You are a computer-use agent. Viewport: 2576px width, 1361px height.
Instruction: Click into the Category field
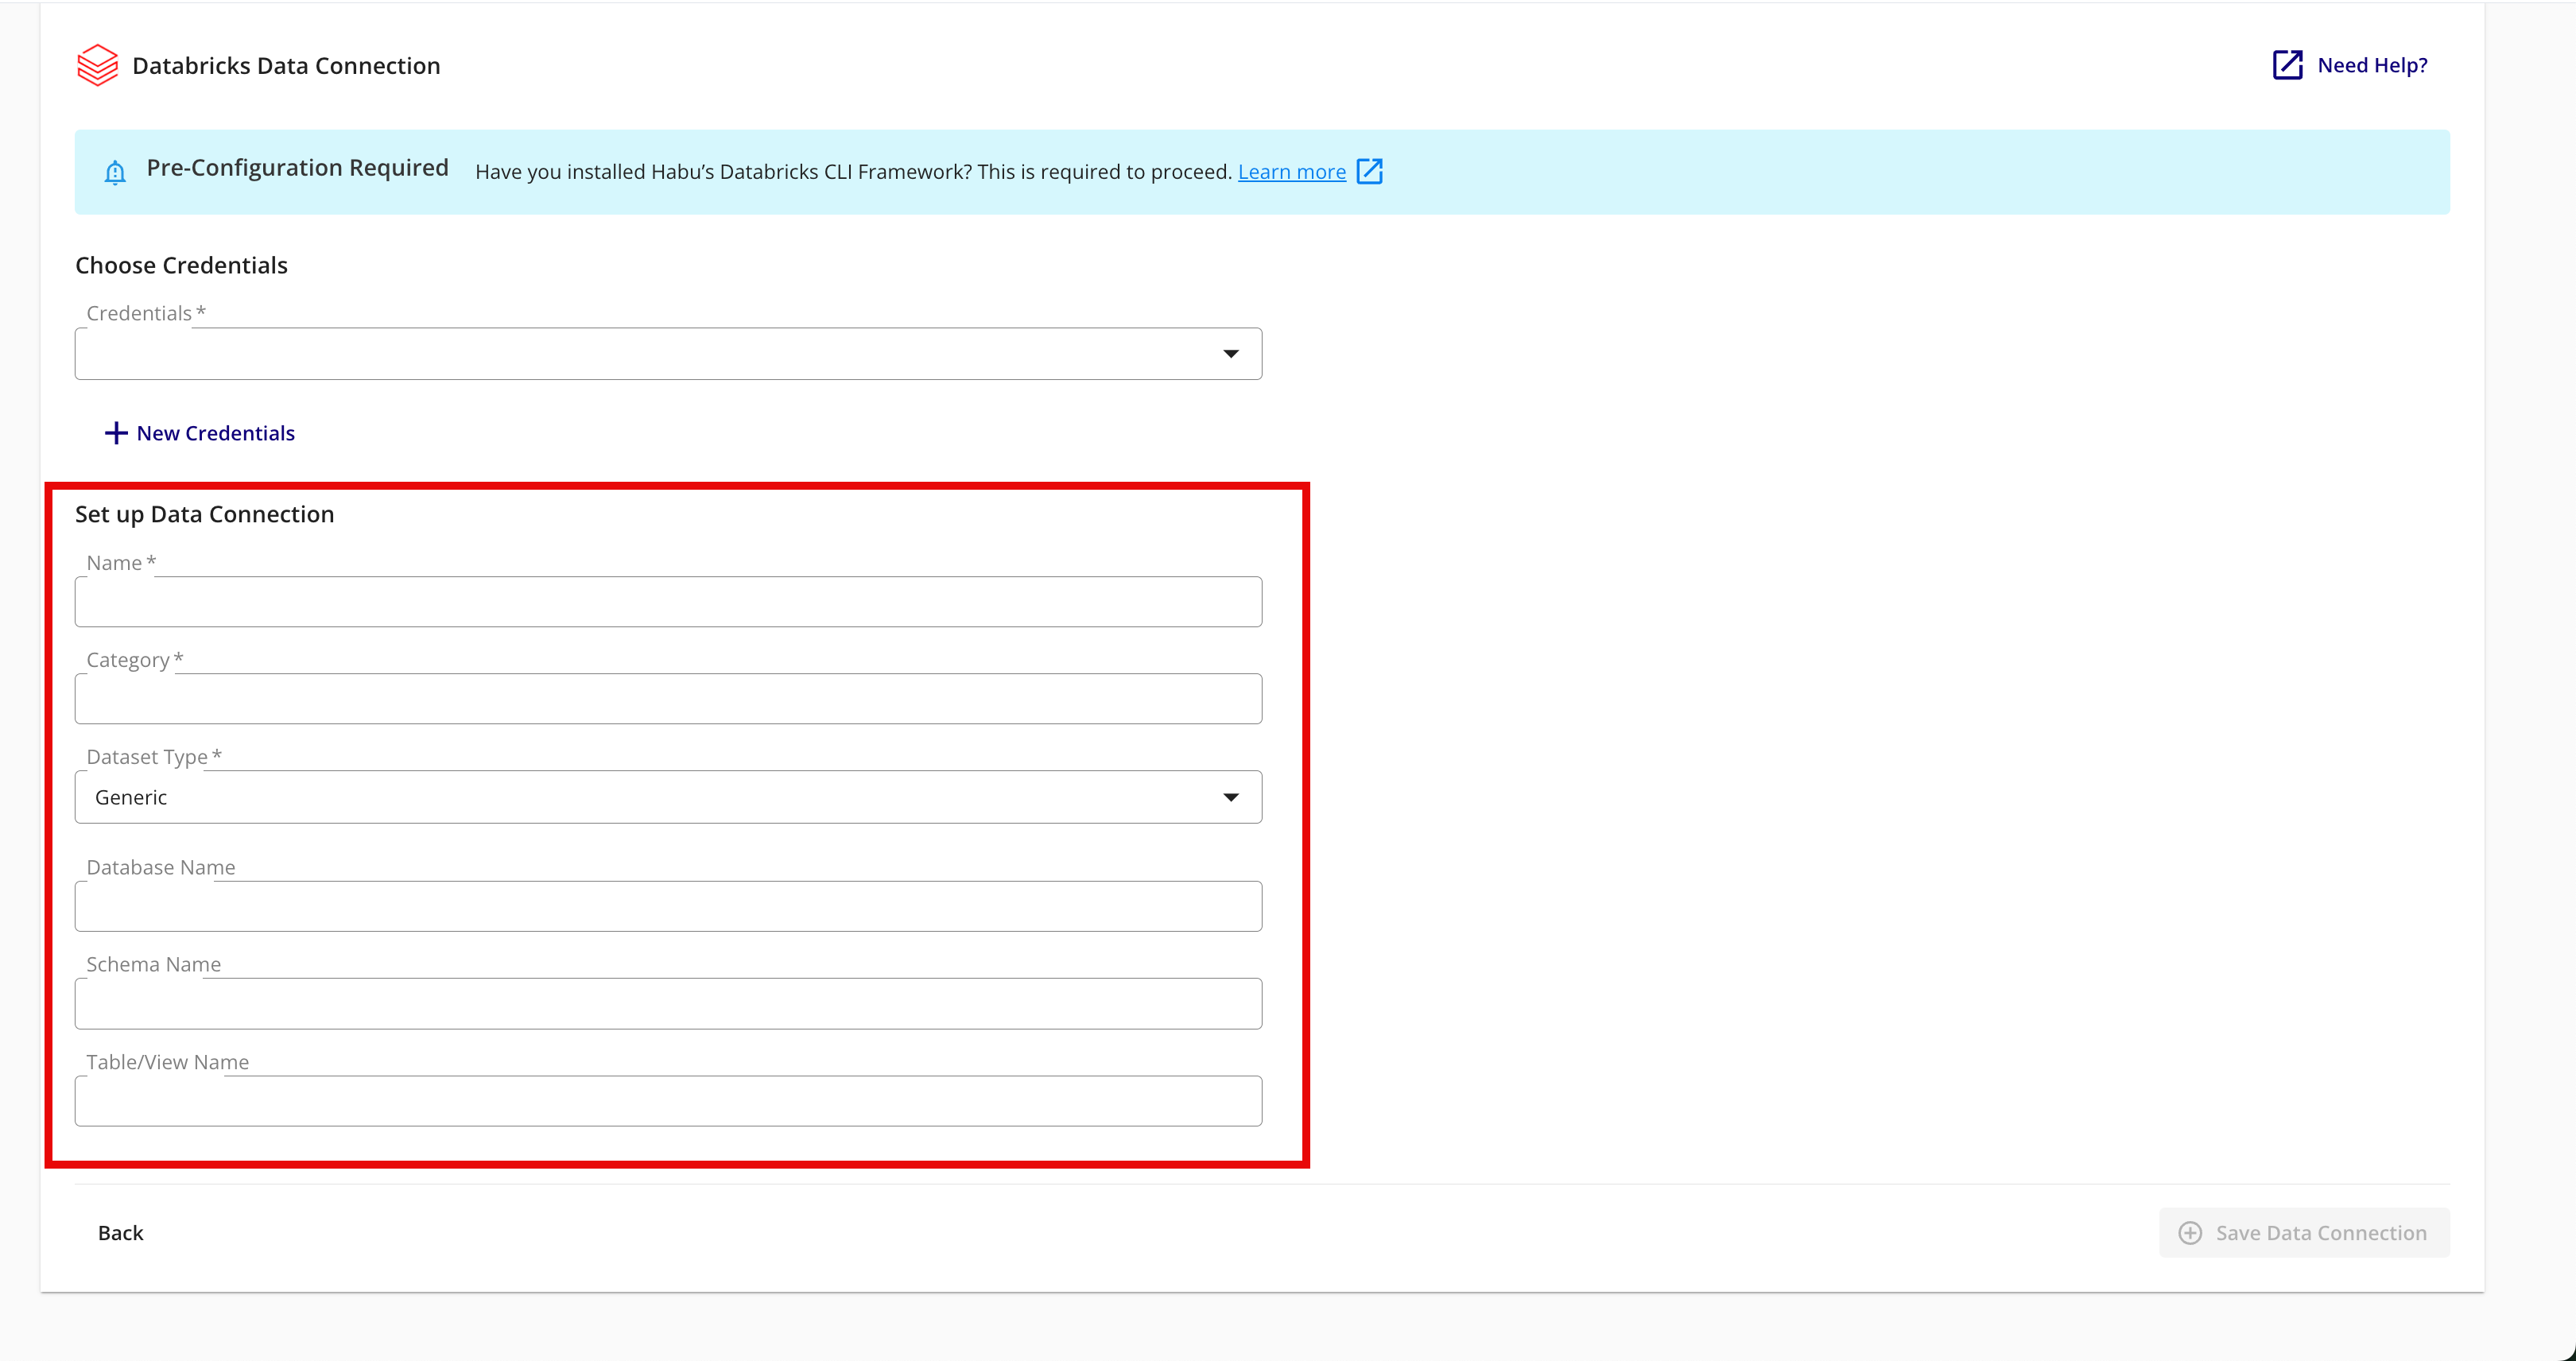[668, 699]
